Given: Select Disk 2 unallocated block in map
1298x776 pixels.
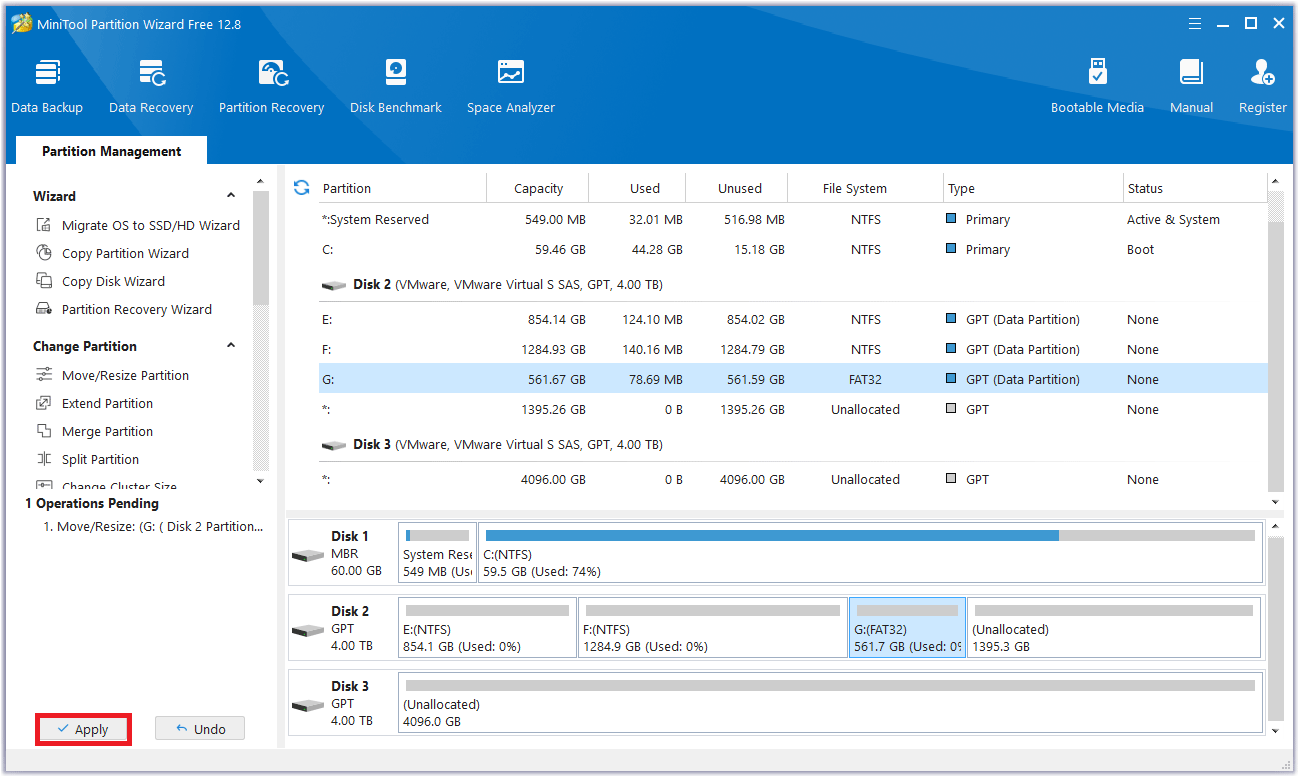Looking at the screenshot, I should tap(1114, 628).
